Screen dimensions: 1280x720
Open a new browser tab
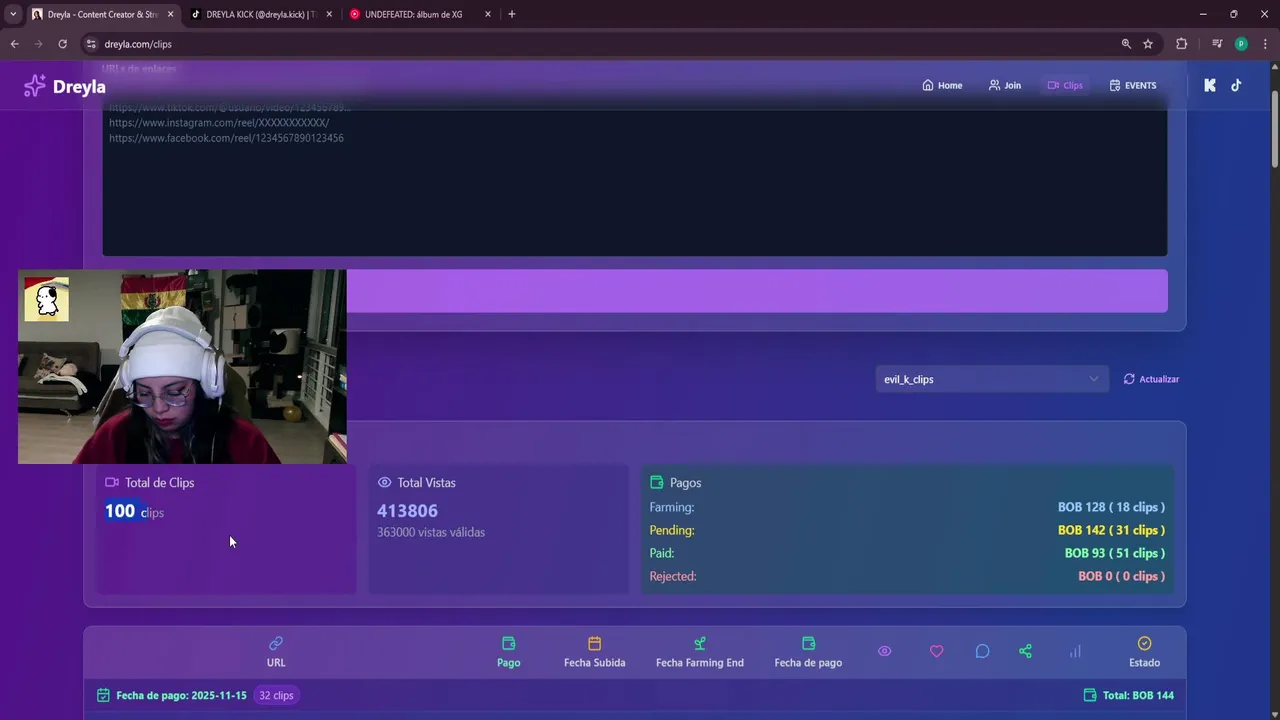(x=512, y=14)
